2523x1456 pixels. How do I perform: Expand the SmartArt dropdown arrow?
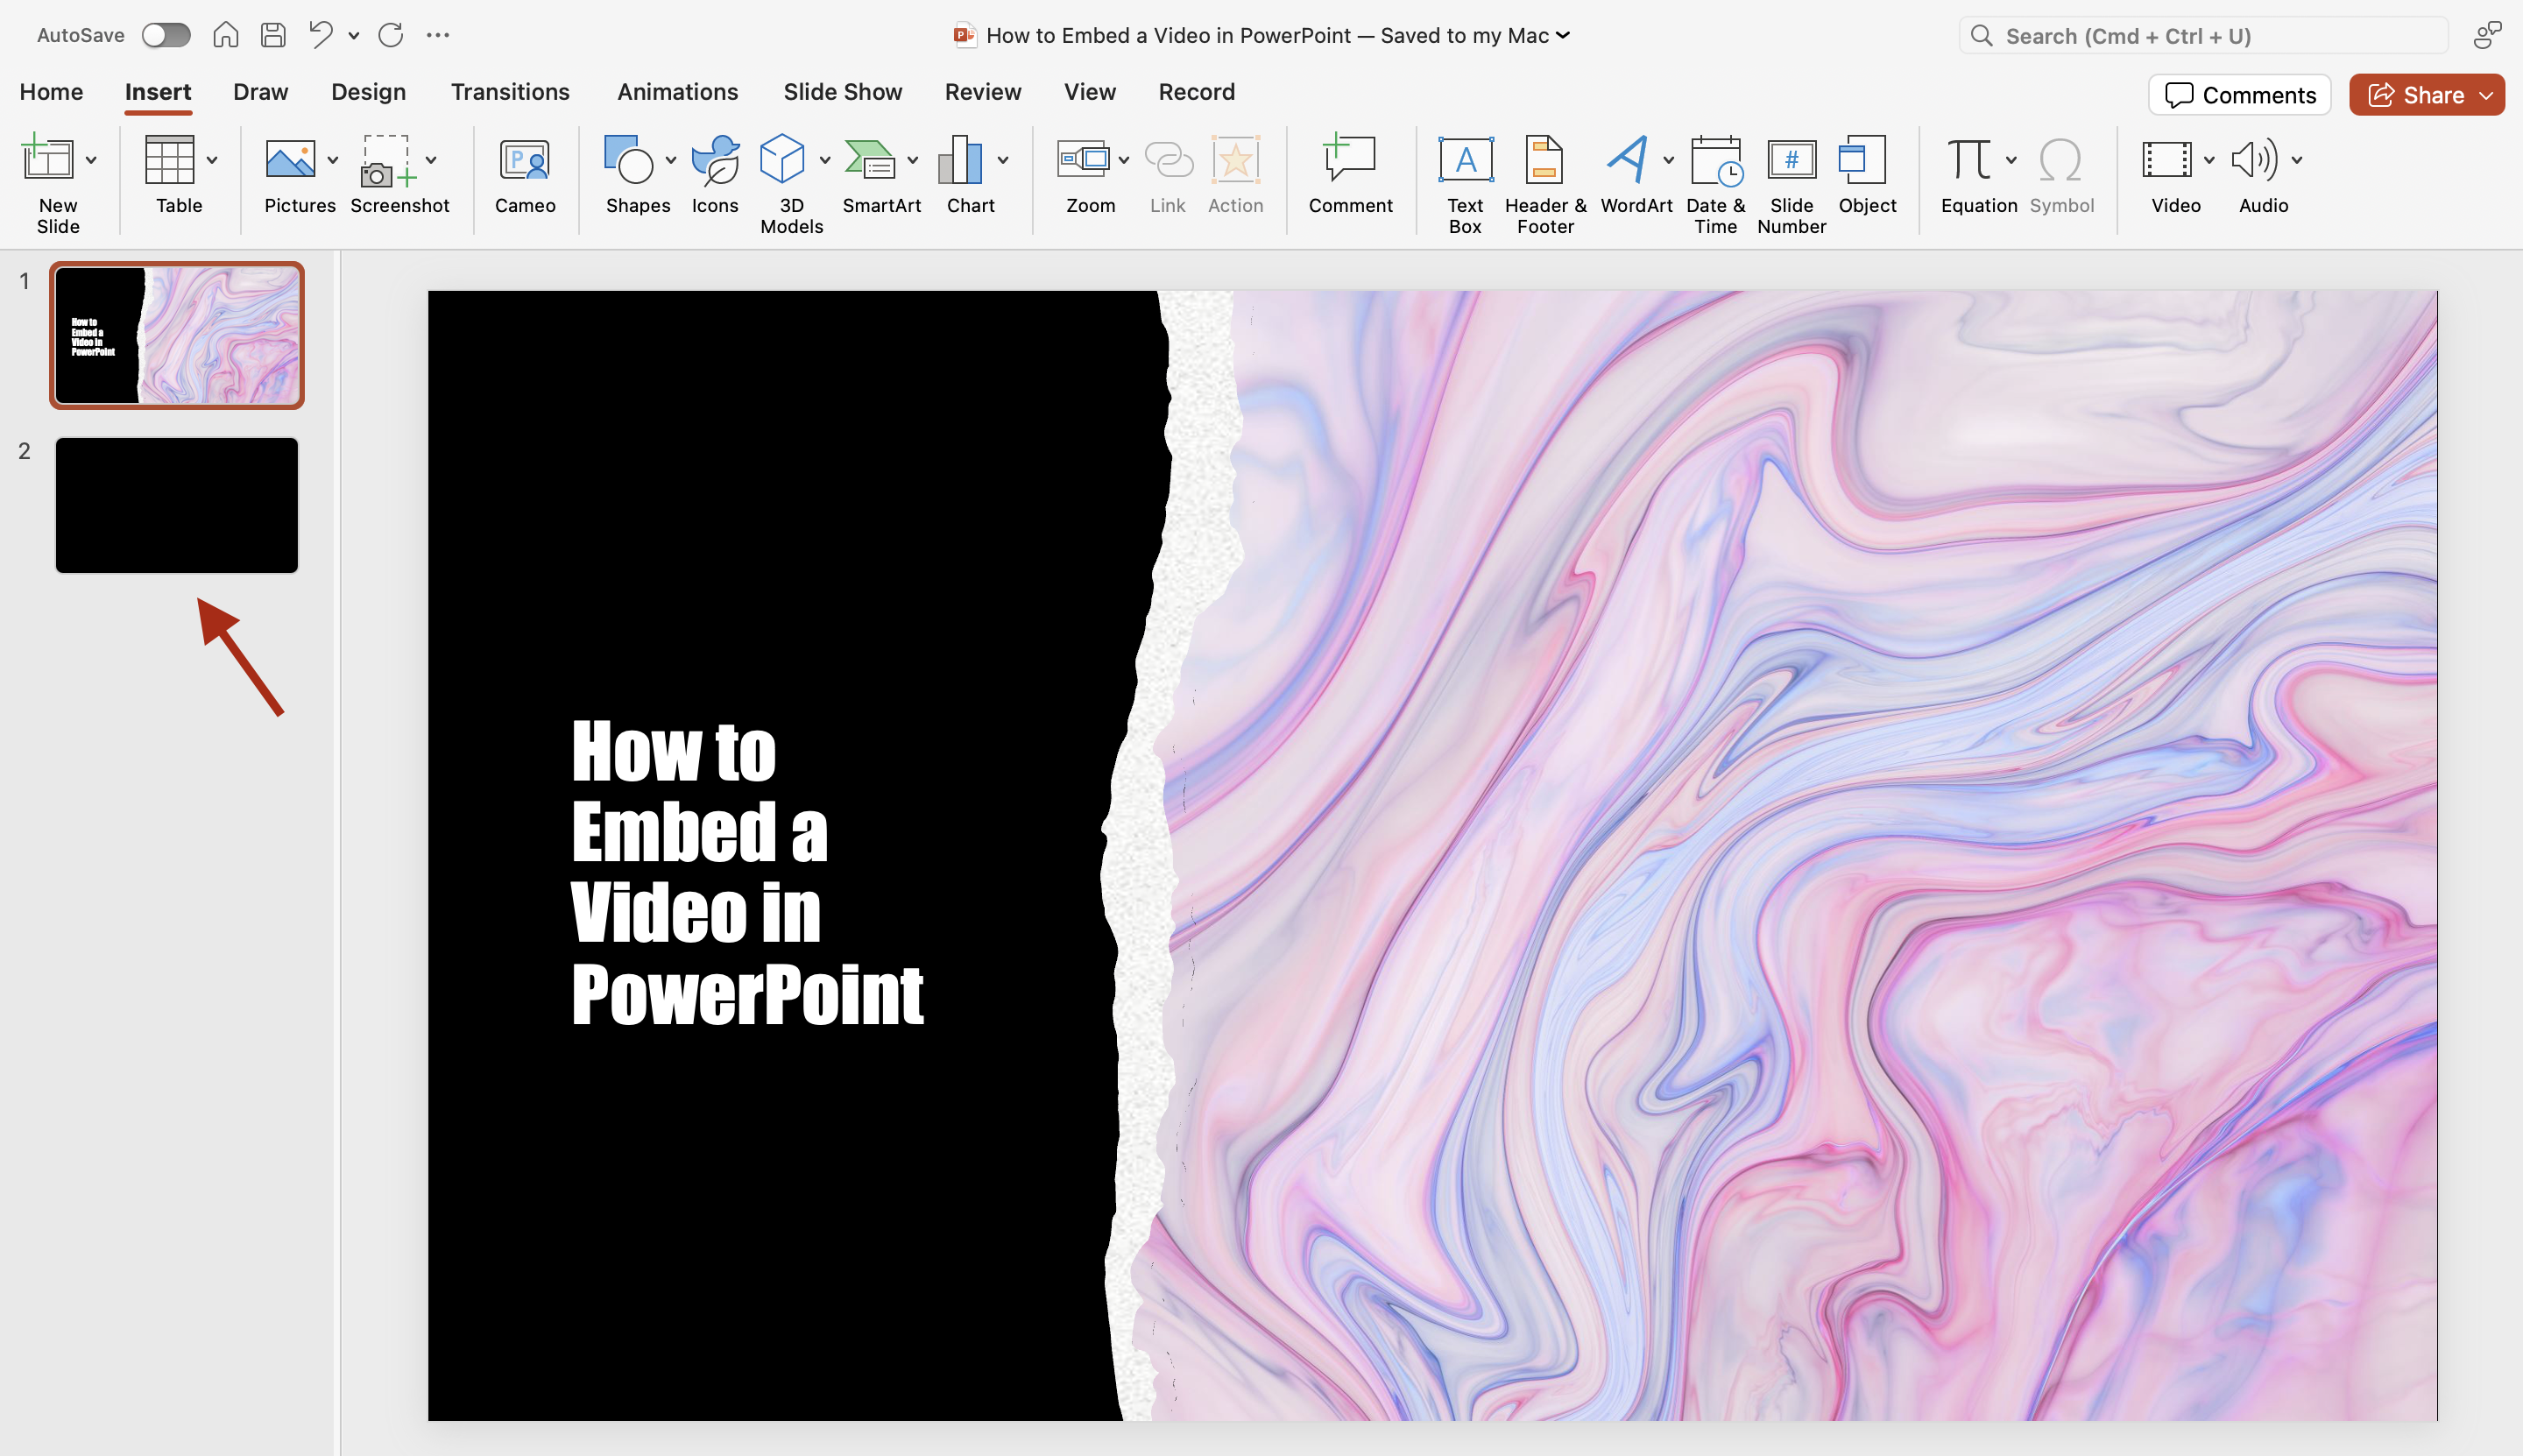913,160
